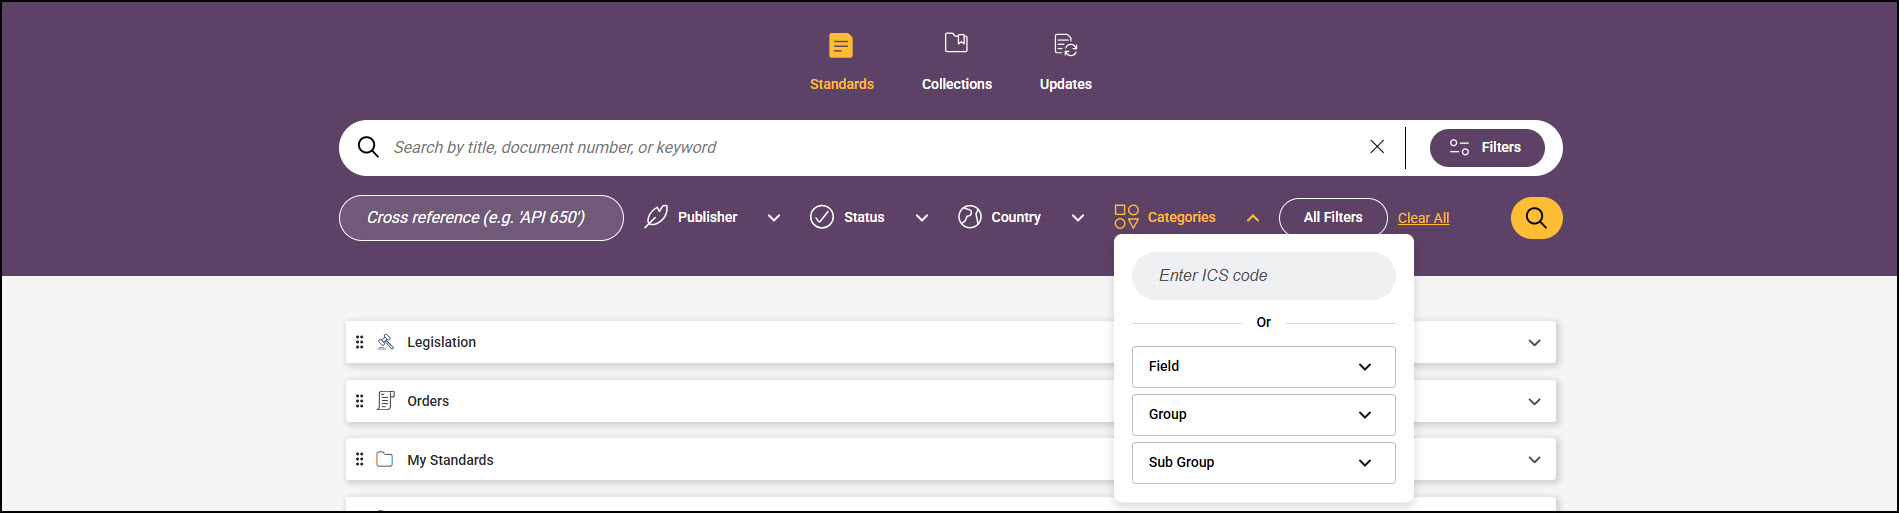This screenshot has height=513, width=1899.
Task: Open the Sub Group dropdown
Action: (1263, 463)
